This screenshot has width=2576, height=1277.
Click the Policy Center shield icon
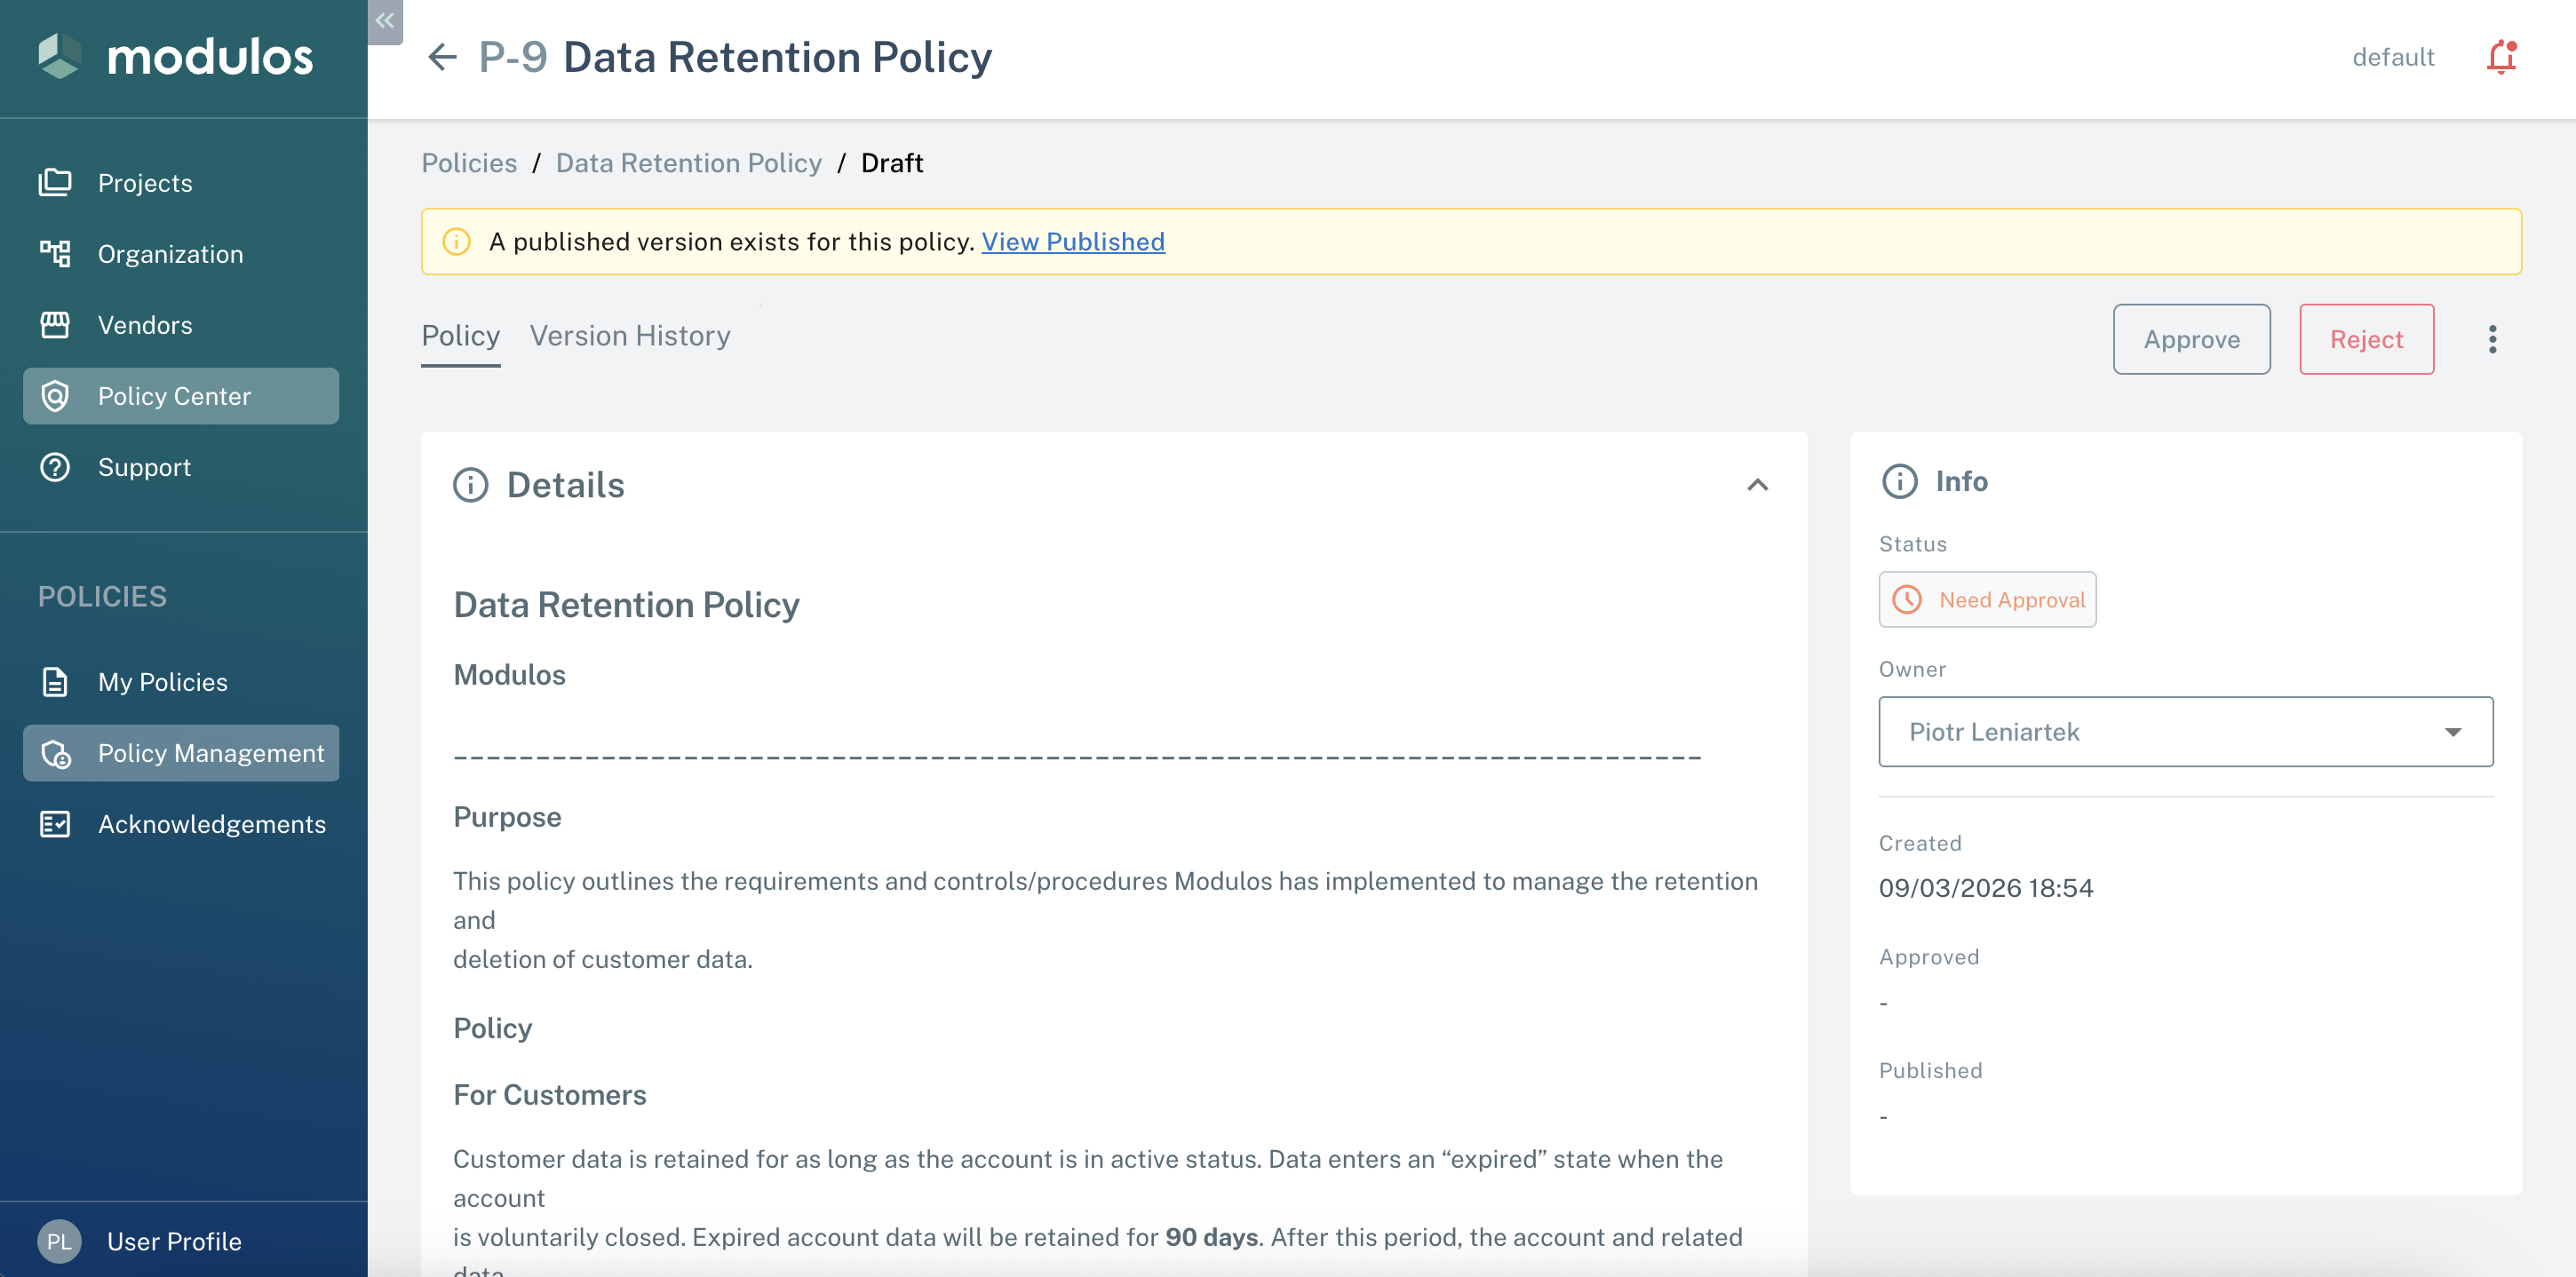pyautogui.click(x=55, y=395)
